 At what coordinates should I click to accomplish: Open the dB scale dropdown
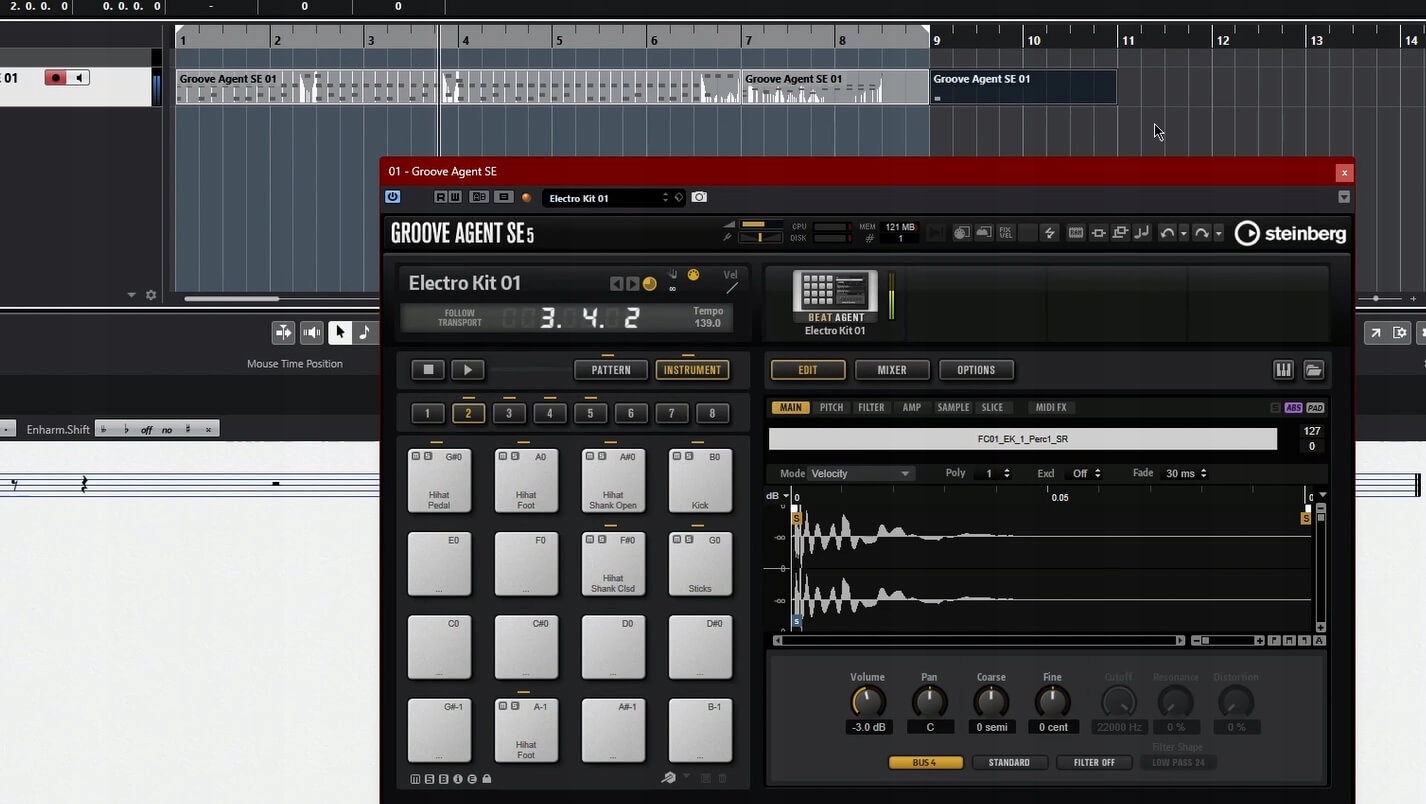pos(778,496)
